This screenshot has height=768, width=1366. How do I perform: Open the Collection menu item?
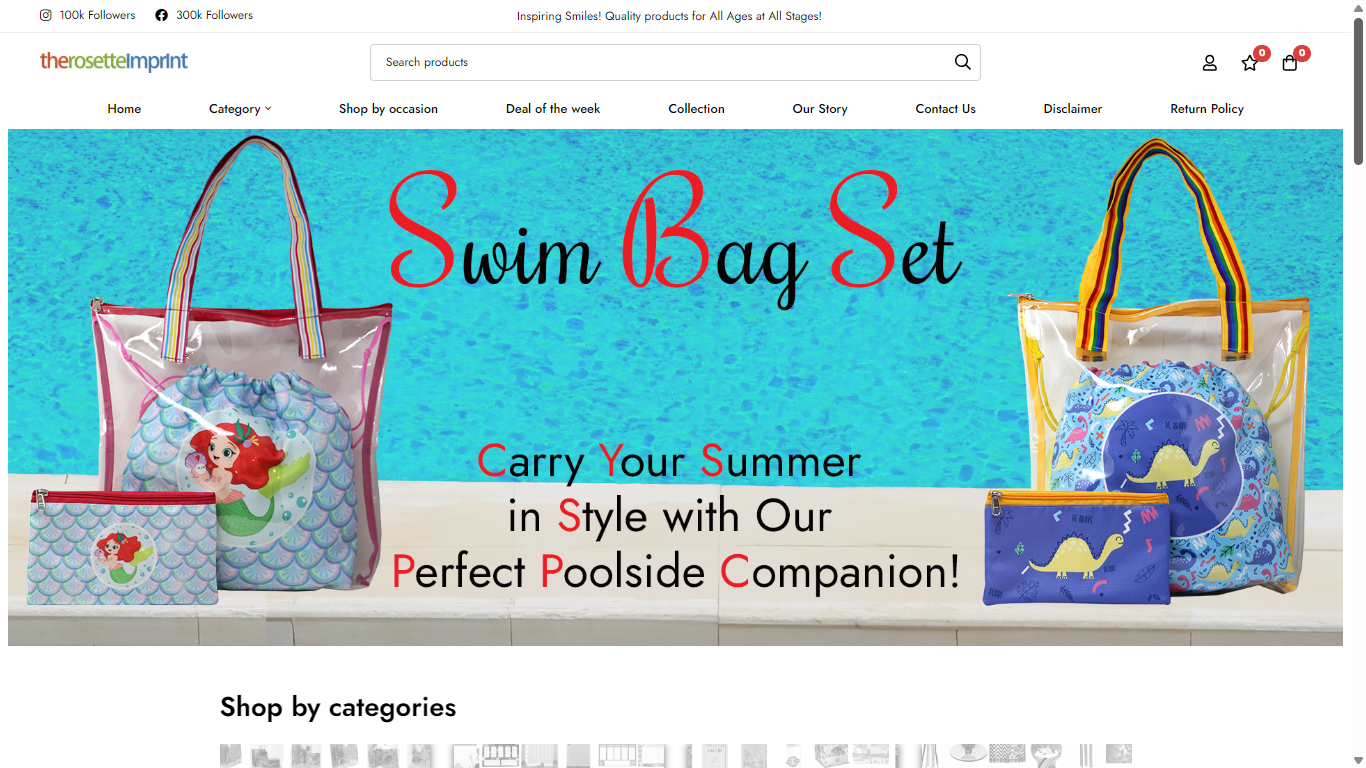pos(696,108)
